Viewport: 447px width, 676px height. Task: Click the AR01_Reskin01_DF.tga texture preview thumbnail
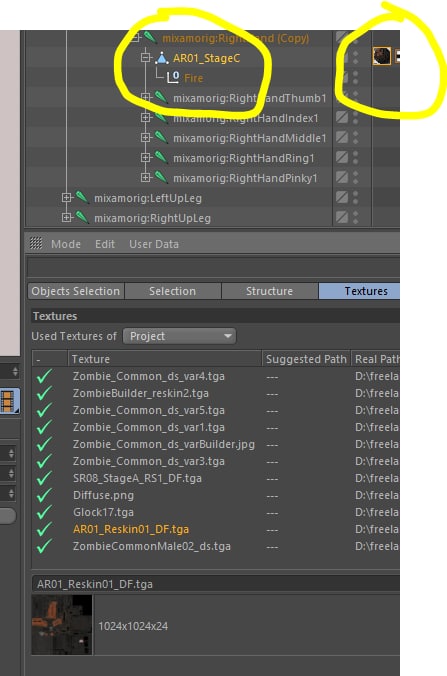tap(62, 624)
